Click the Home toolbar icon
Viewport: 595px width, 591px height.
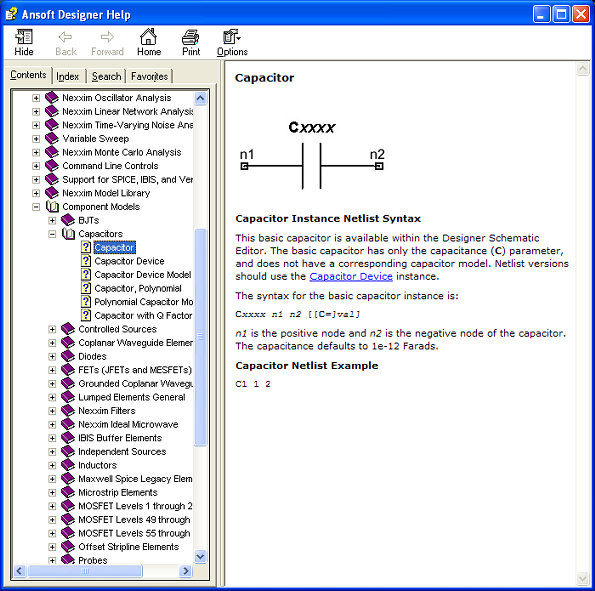click(x=148, y=37)
